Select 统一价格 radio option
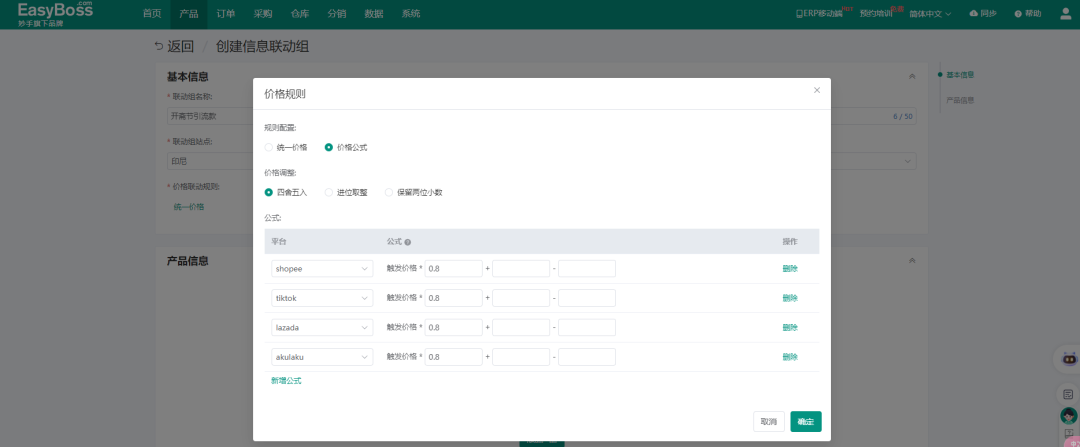 [x=269, y=147]
